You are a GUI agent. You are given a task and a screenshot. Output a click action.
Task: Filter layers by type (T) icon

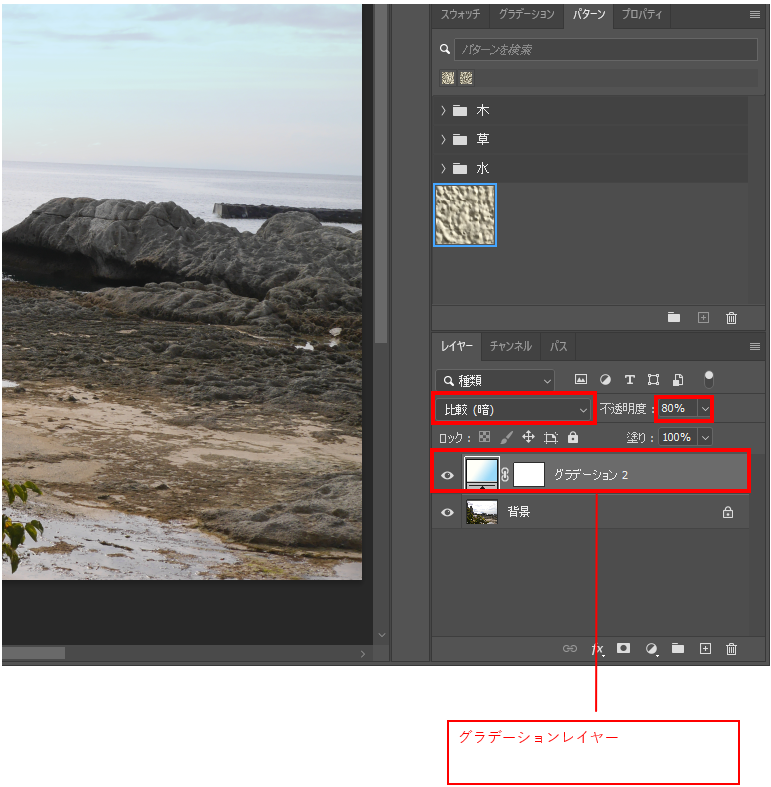pyautogui.click(x=629, y=380)
